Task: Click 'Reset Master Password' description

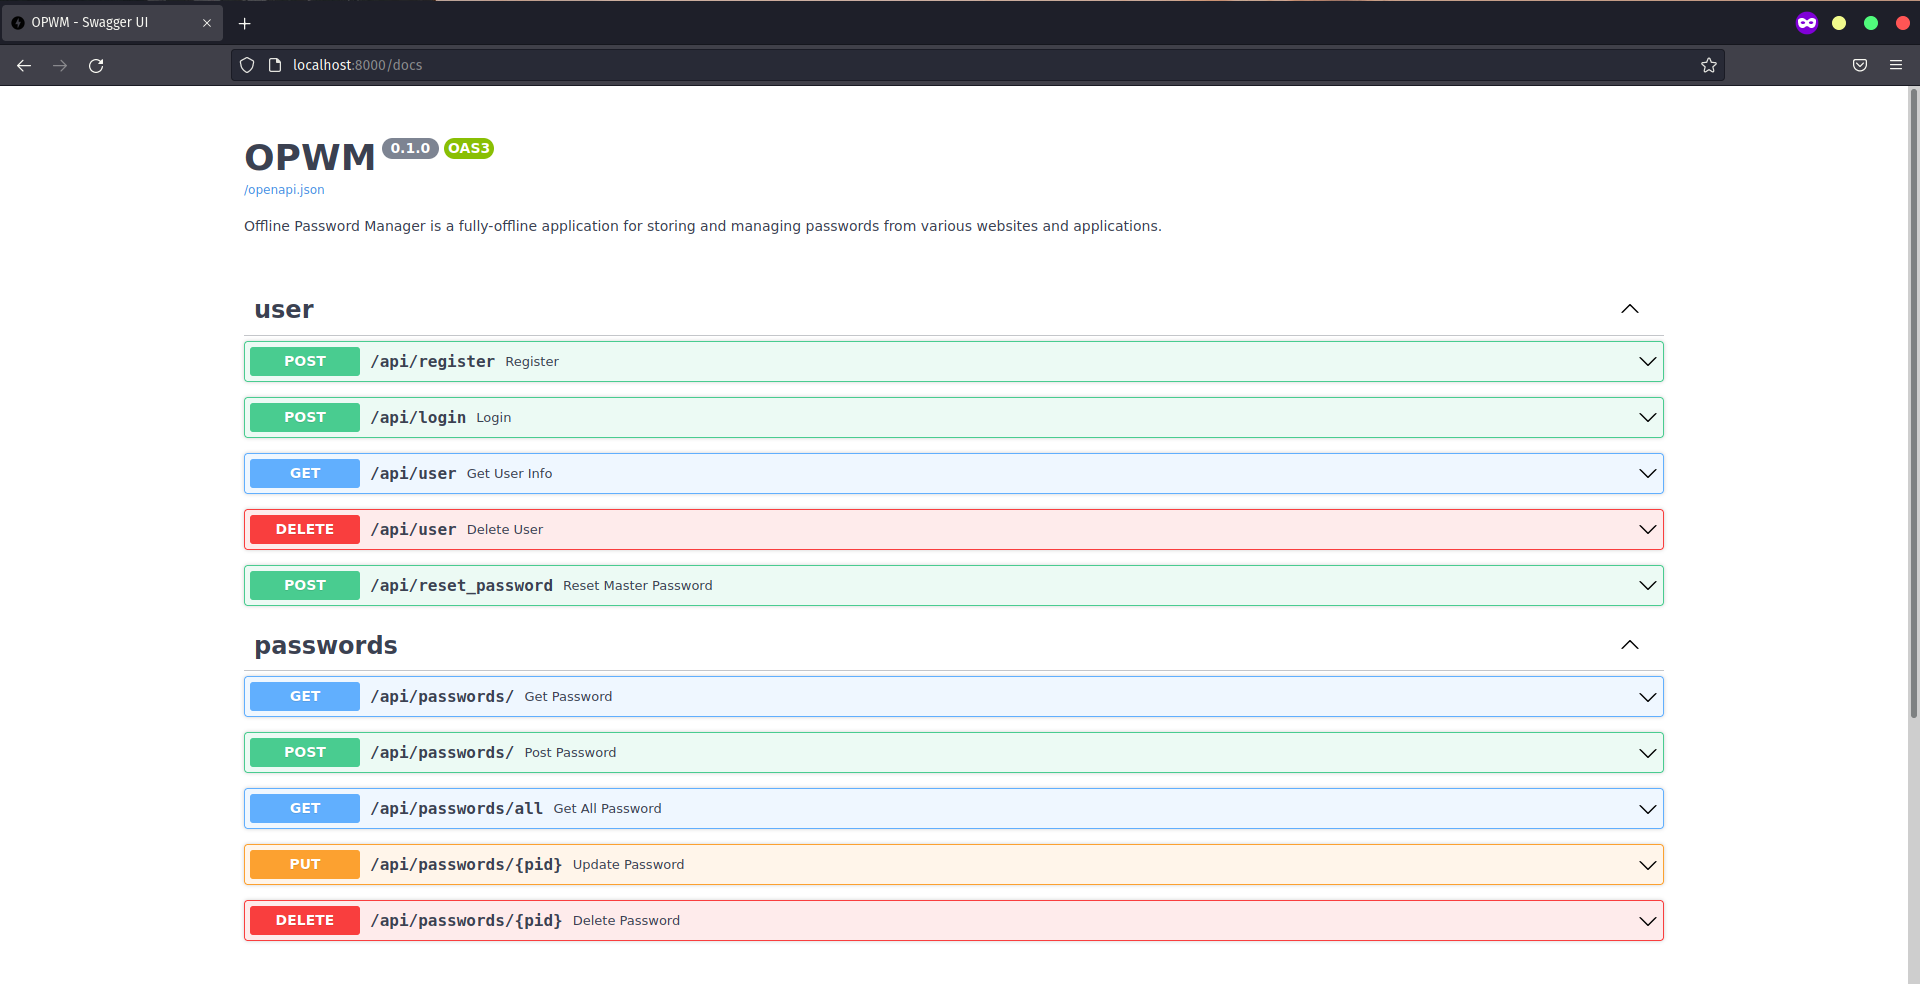Action: pyautogui.click(x=638, y=586)
